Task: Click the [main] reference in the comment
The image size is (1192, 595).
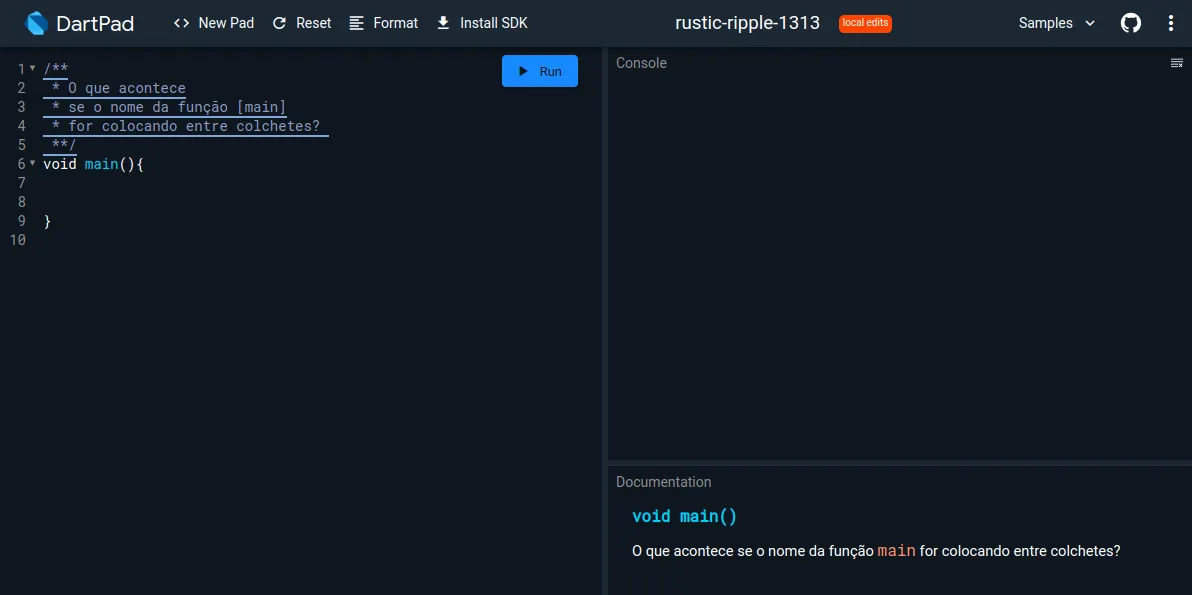Action: click(x=262, y=106)
